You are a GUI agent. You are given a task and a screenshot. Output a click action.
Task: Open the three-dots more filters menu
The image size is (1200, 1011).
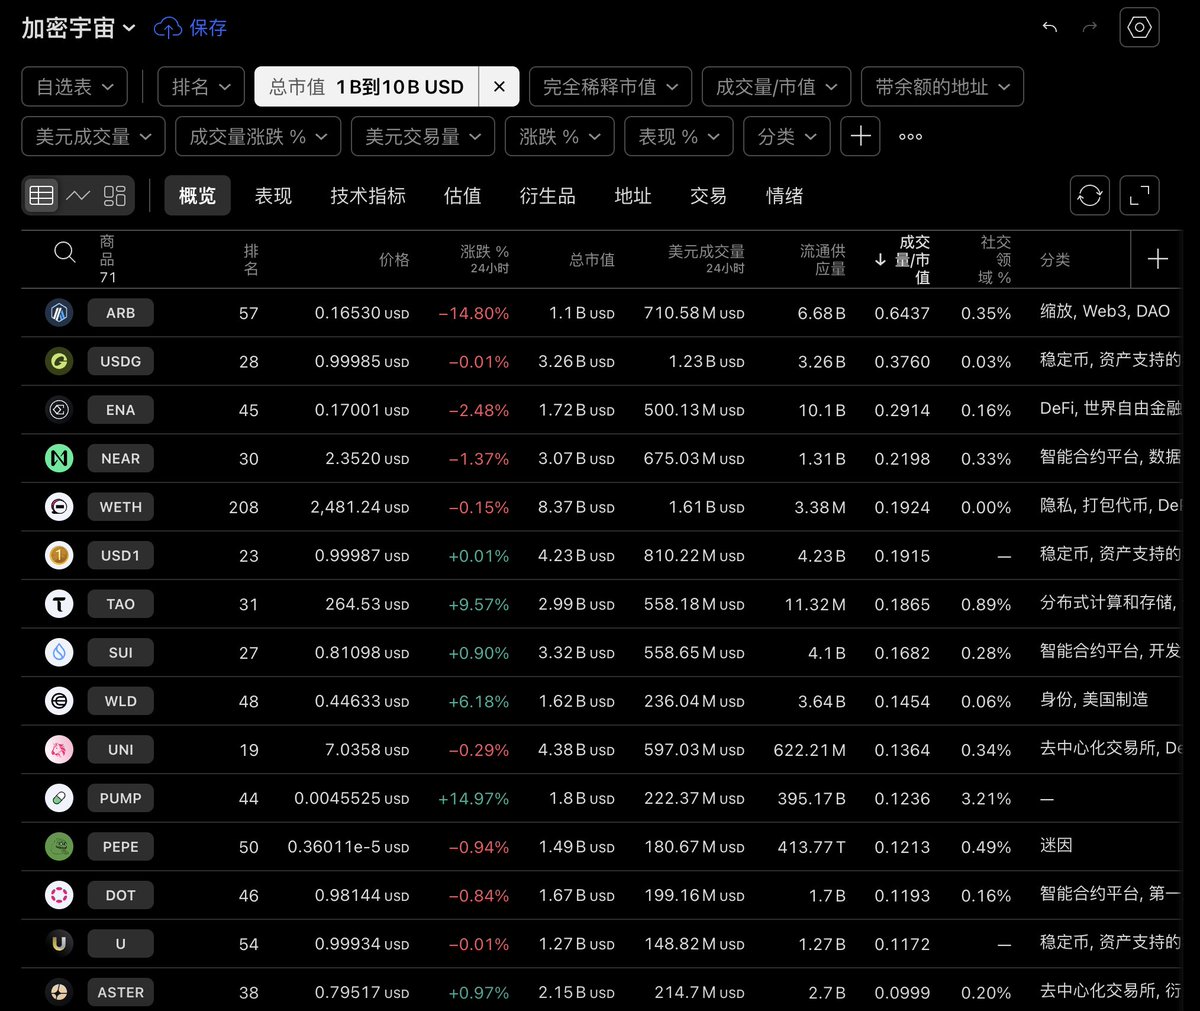[x=910, y=137]
